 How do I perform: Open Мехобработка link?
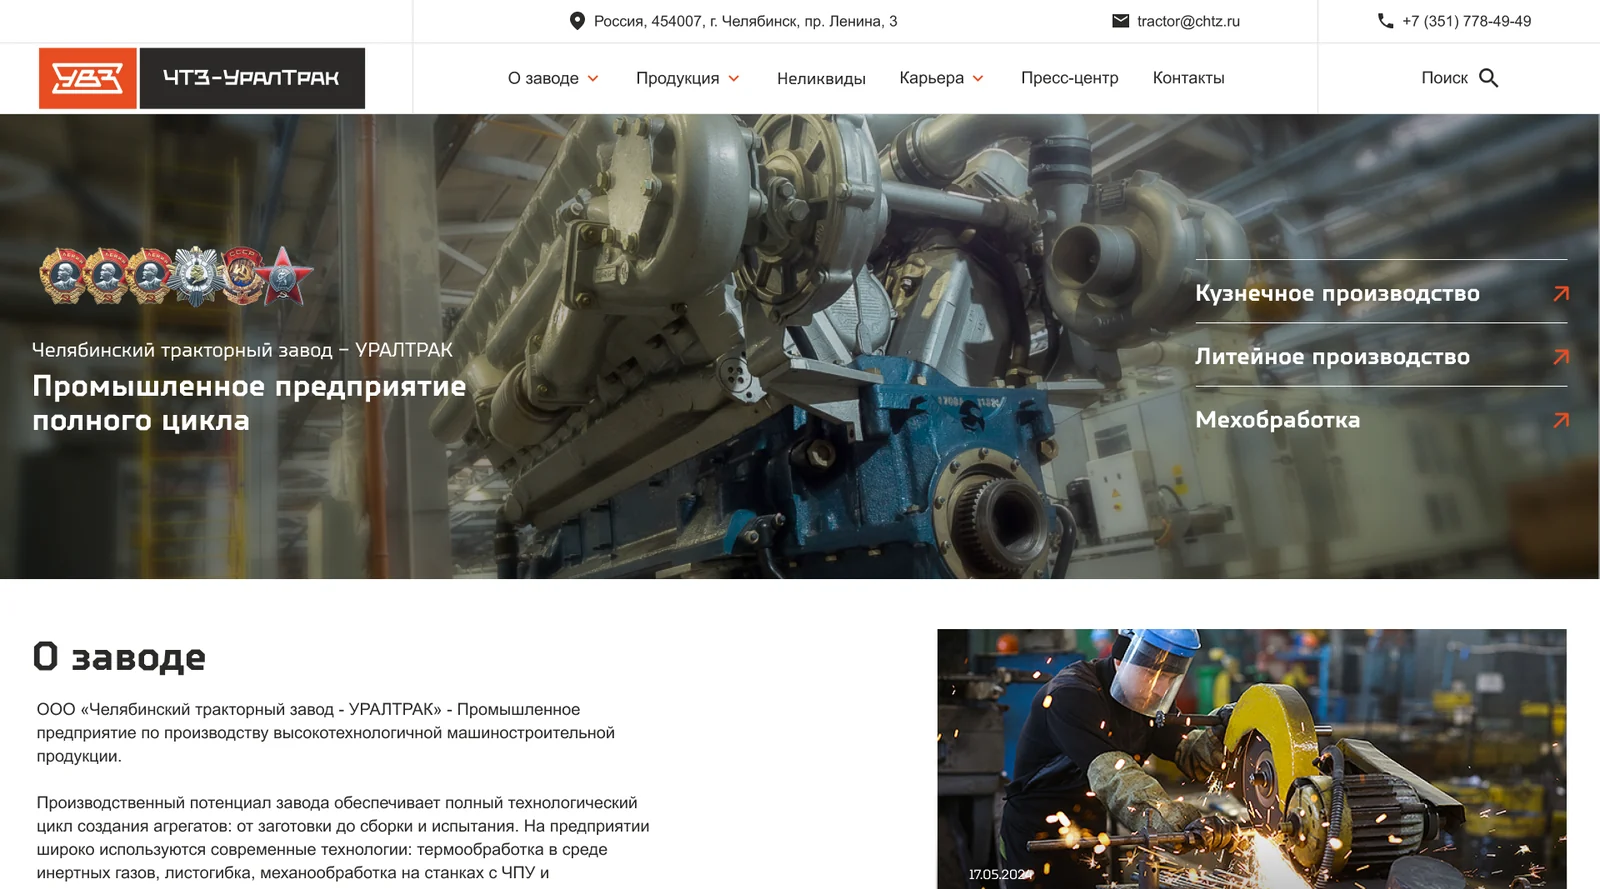(1277, 420)
